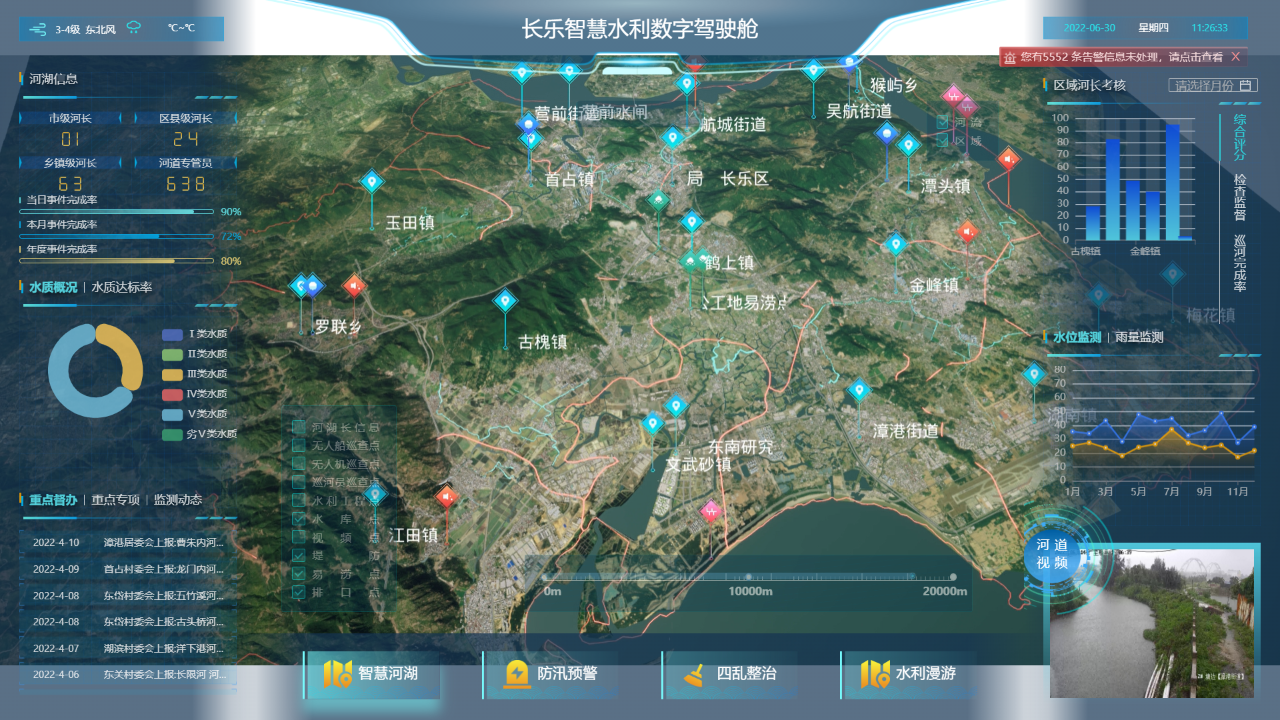The width and height of the screenshot is (1280, 720).
Task: Select the cyan location marker above 玉田镇
Action: pyautogui.click(x=372, y=182)
